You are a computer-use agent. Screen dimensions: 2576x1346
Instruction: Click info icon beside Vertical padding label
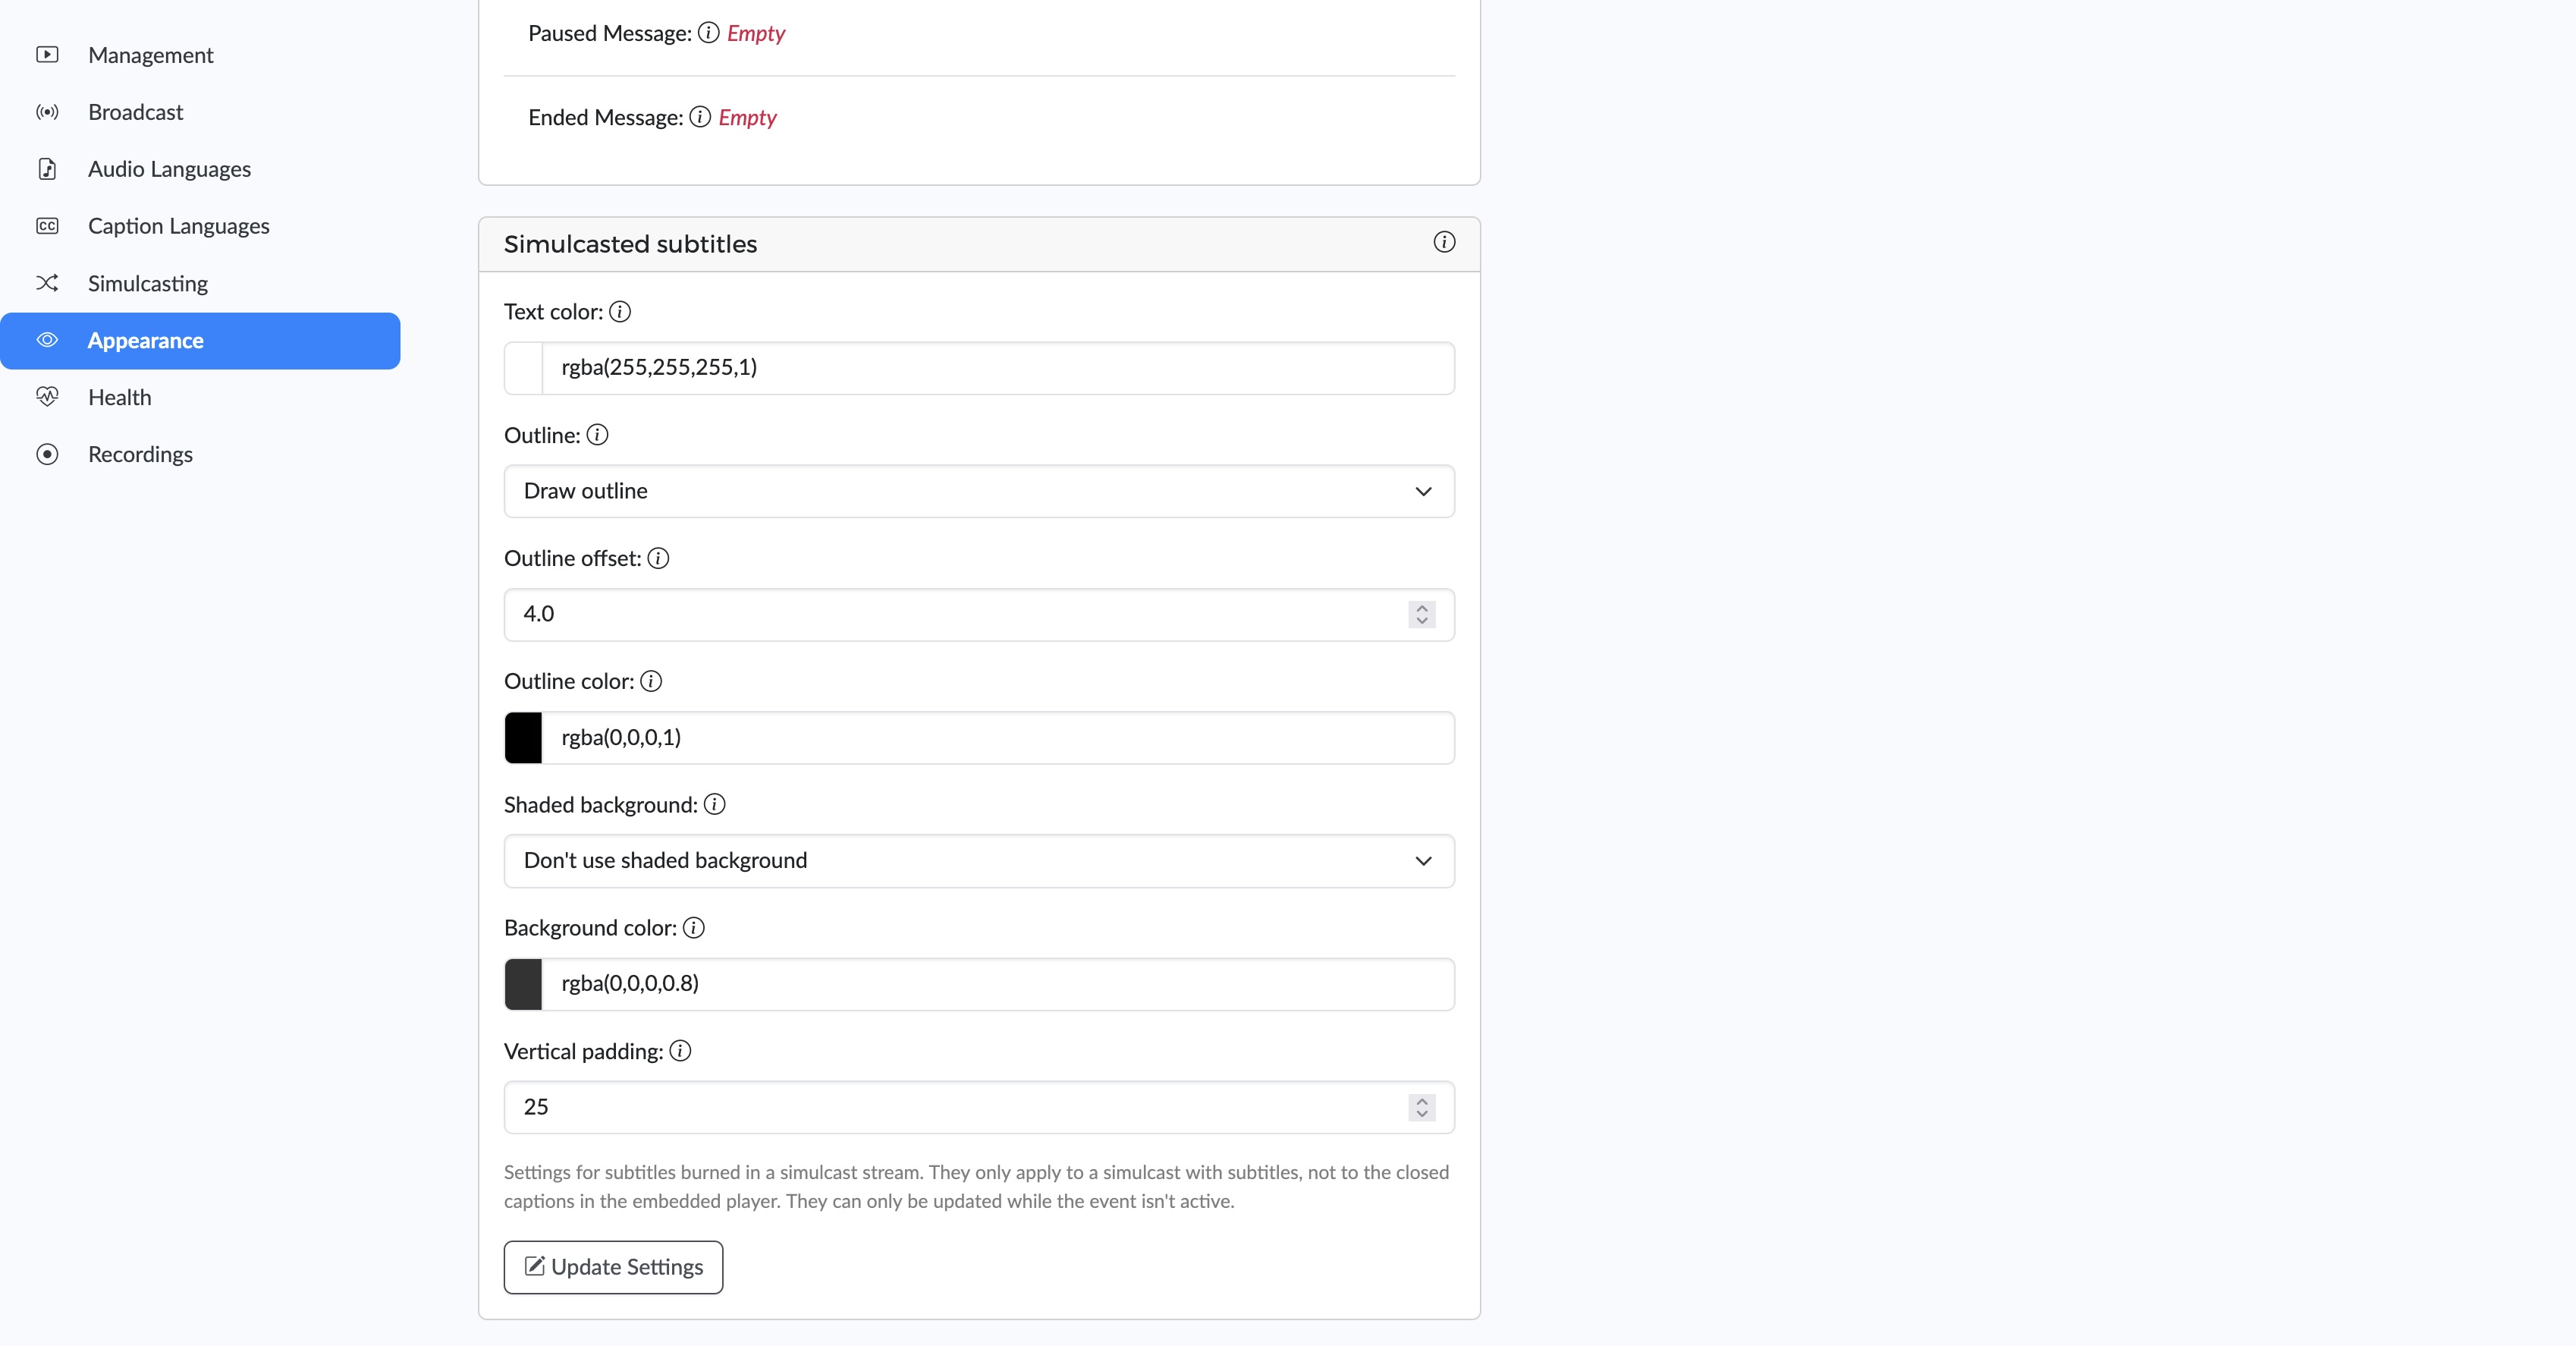[x=680, y=1051]
